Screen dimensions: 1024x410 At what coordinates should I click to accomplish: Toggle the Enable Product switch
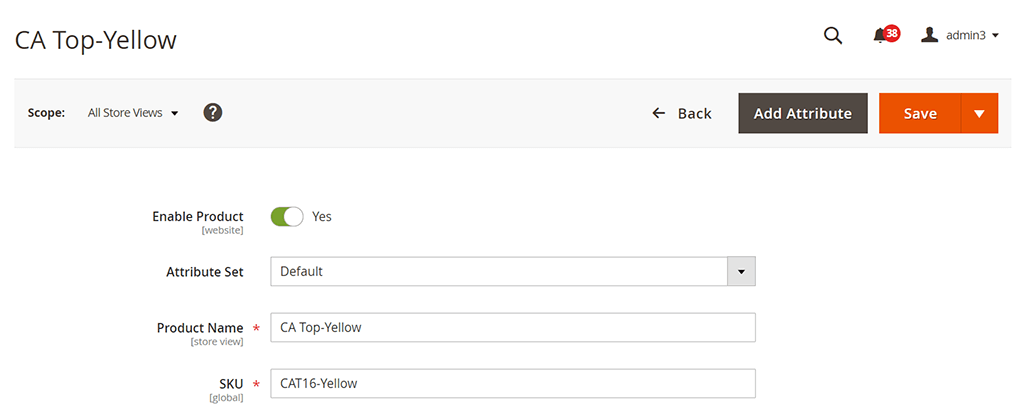pos(287,217)
